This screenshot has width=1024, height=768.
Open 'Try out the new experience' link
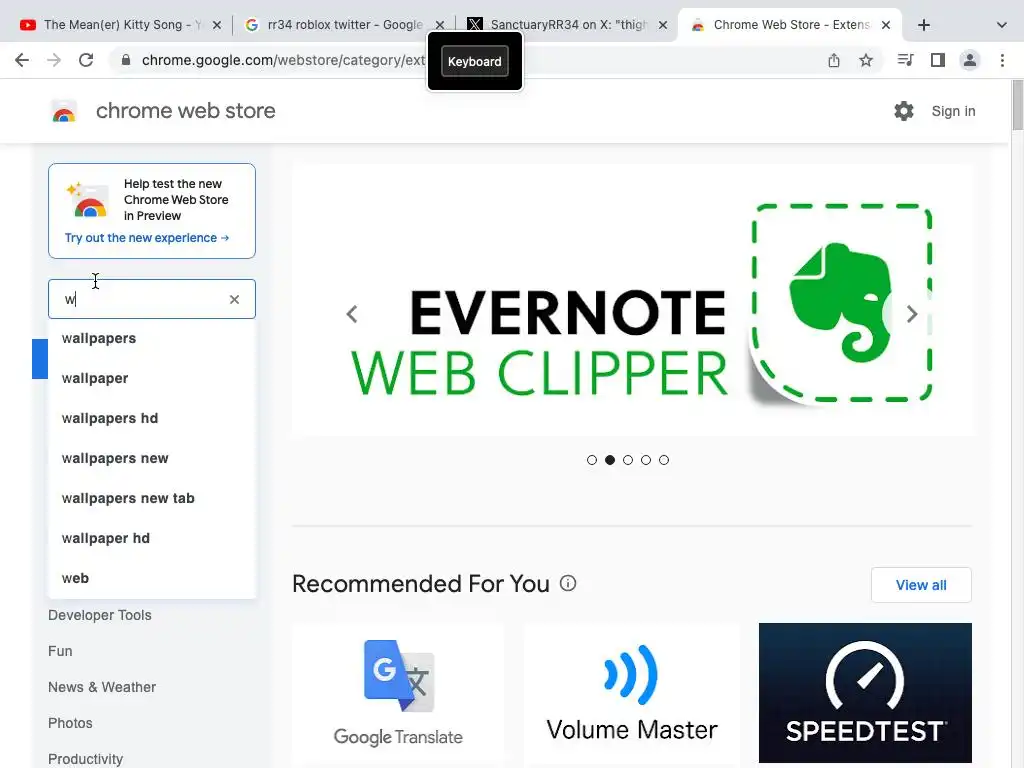click(x=147, y=238)
